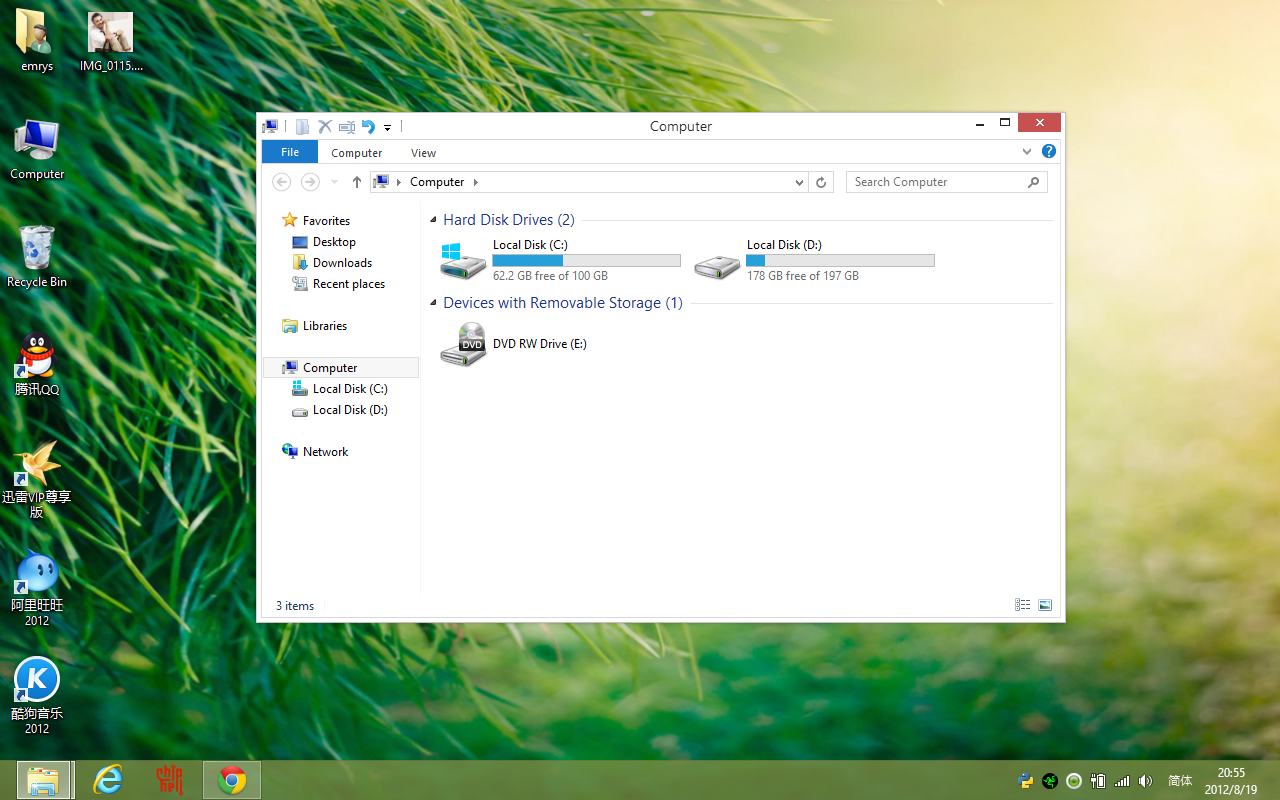Image resolution: width=1280 pixels, height=800 pixels.
Task: Click the search magnifier icon
Action: [x=1034, y=182]
